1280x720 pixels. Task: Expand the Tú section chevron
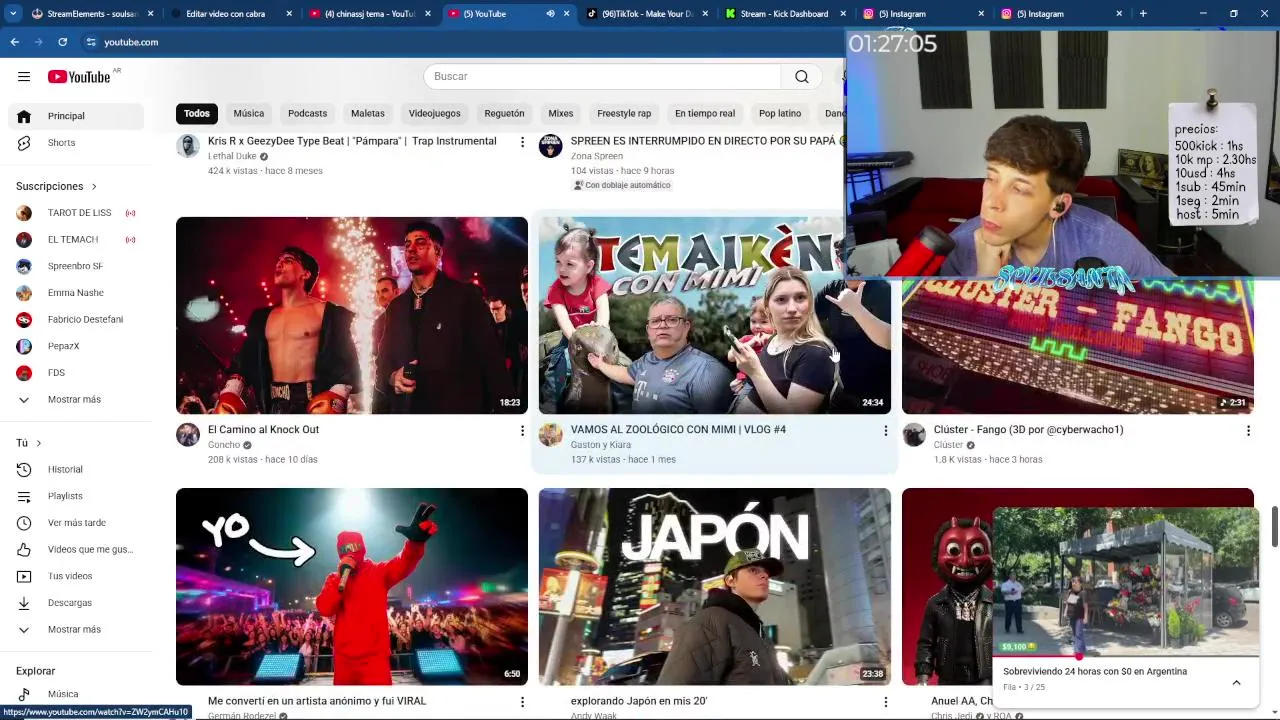tap(39, 443)
